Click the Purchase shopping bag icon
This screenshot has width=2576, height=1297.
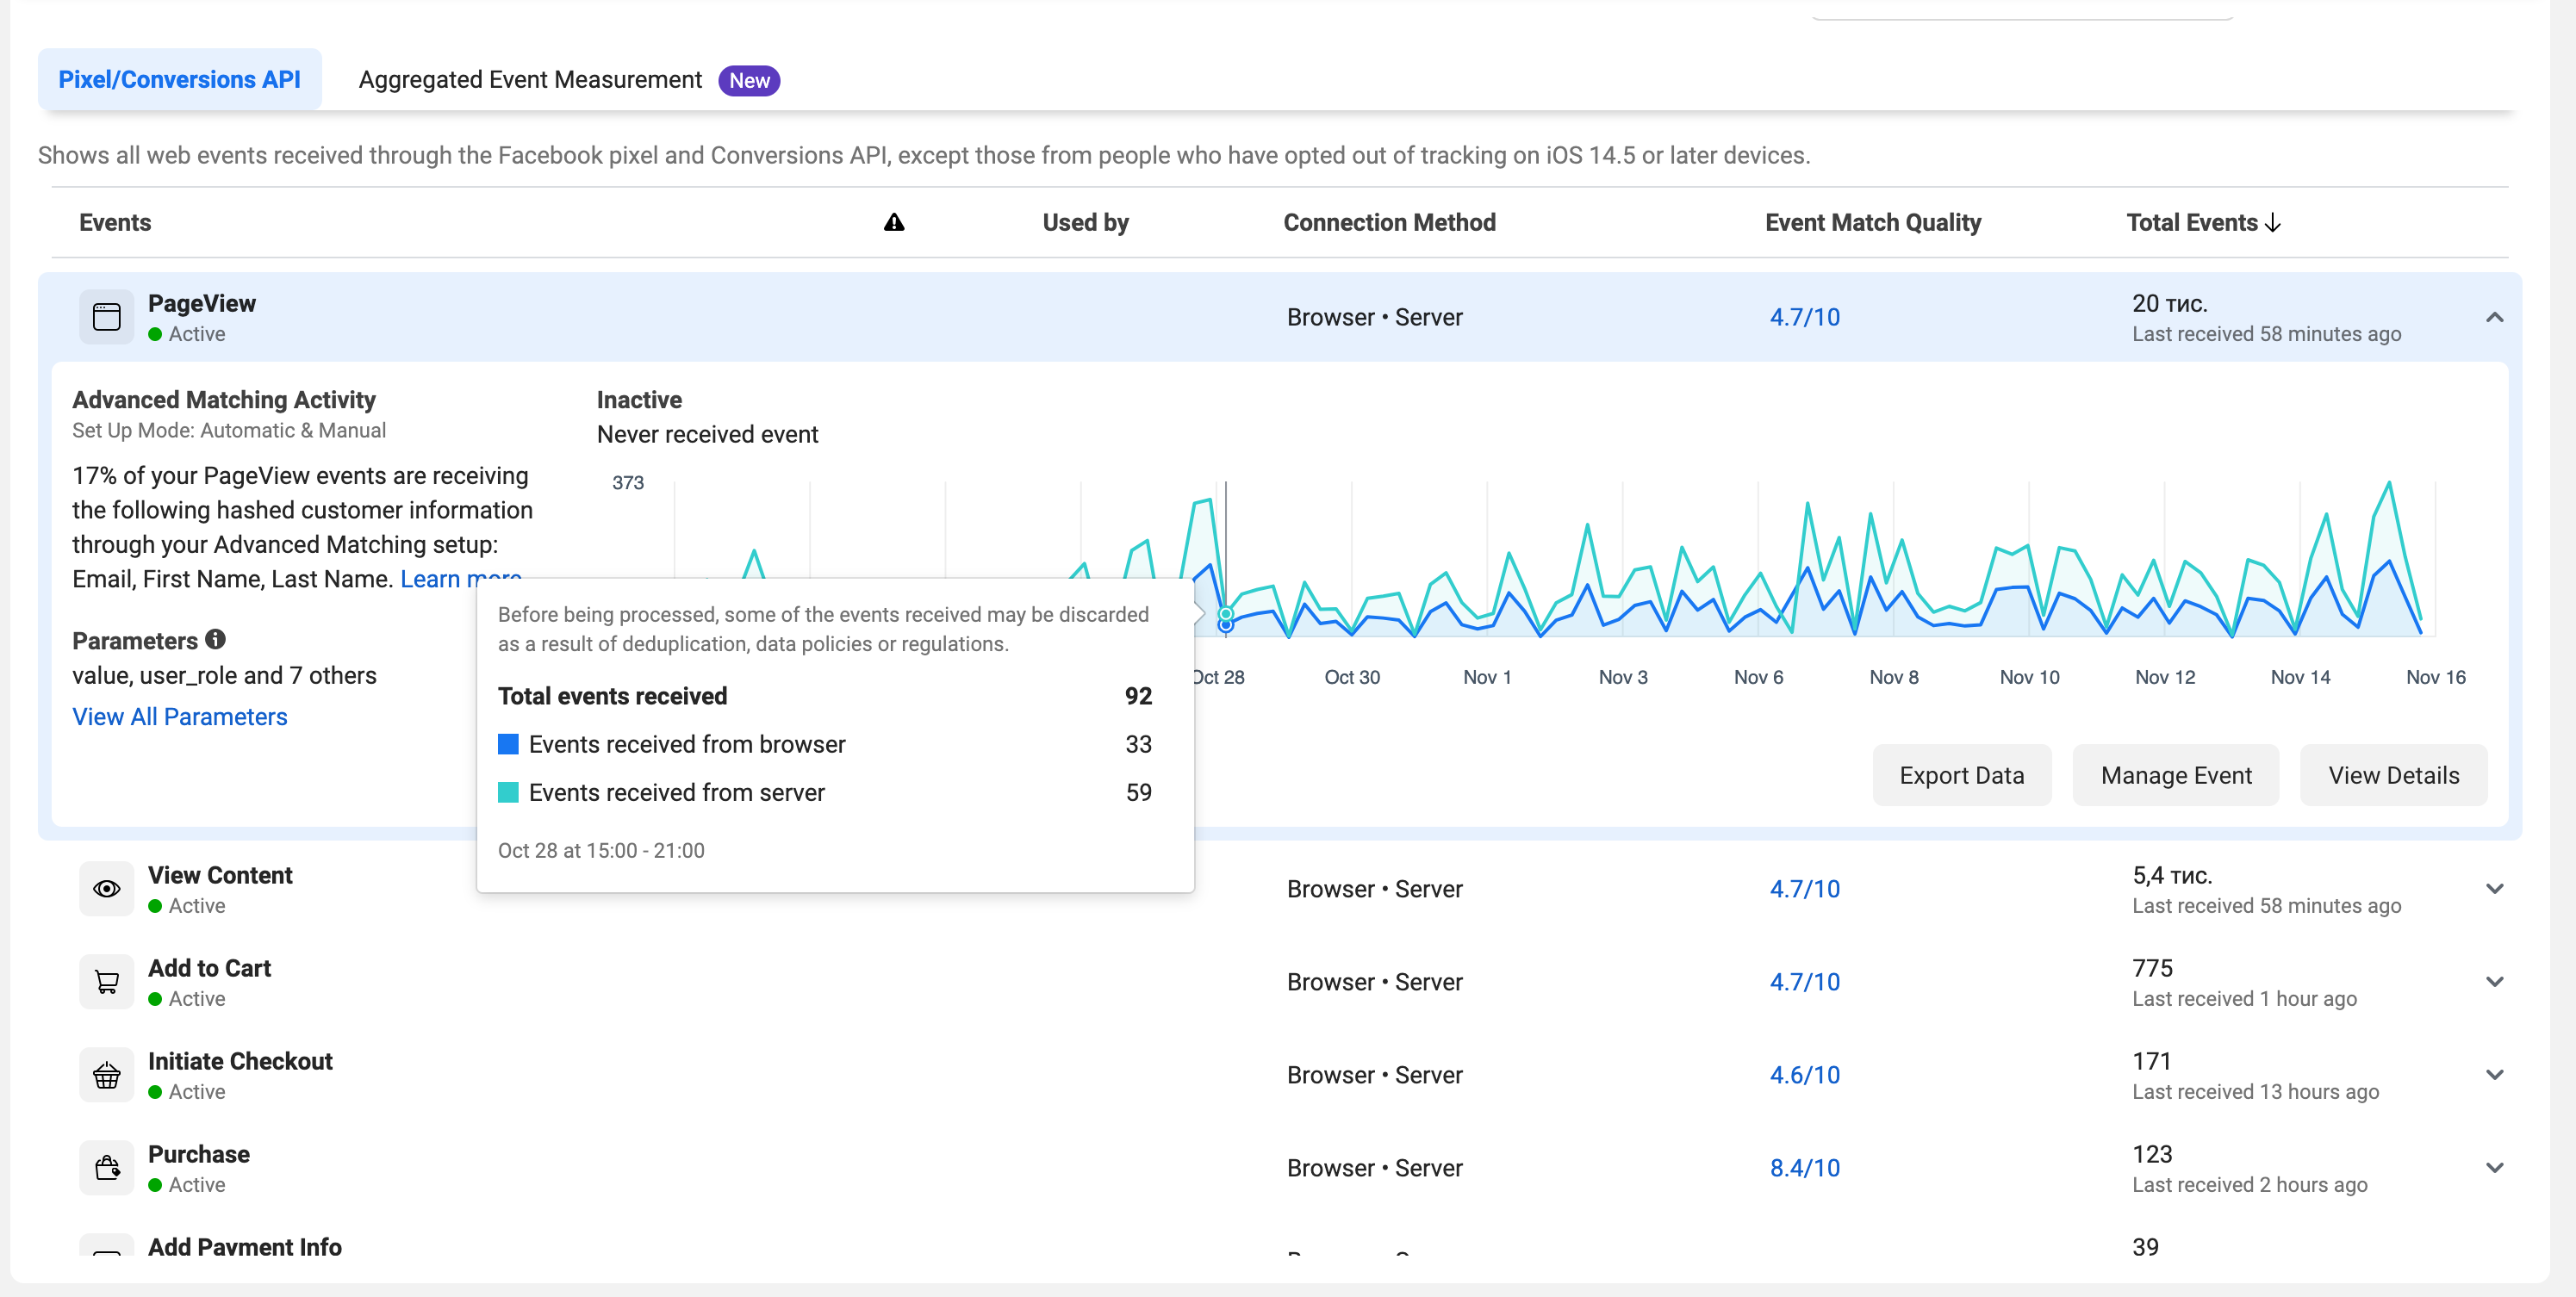pos(107,1168)
